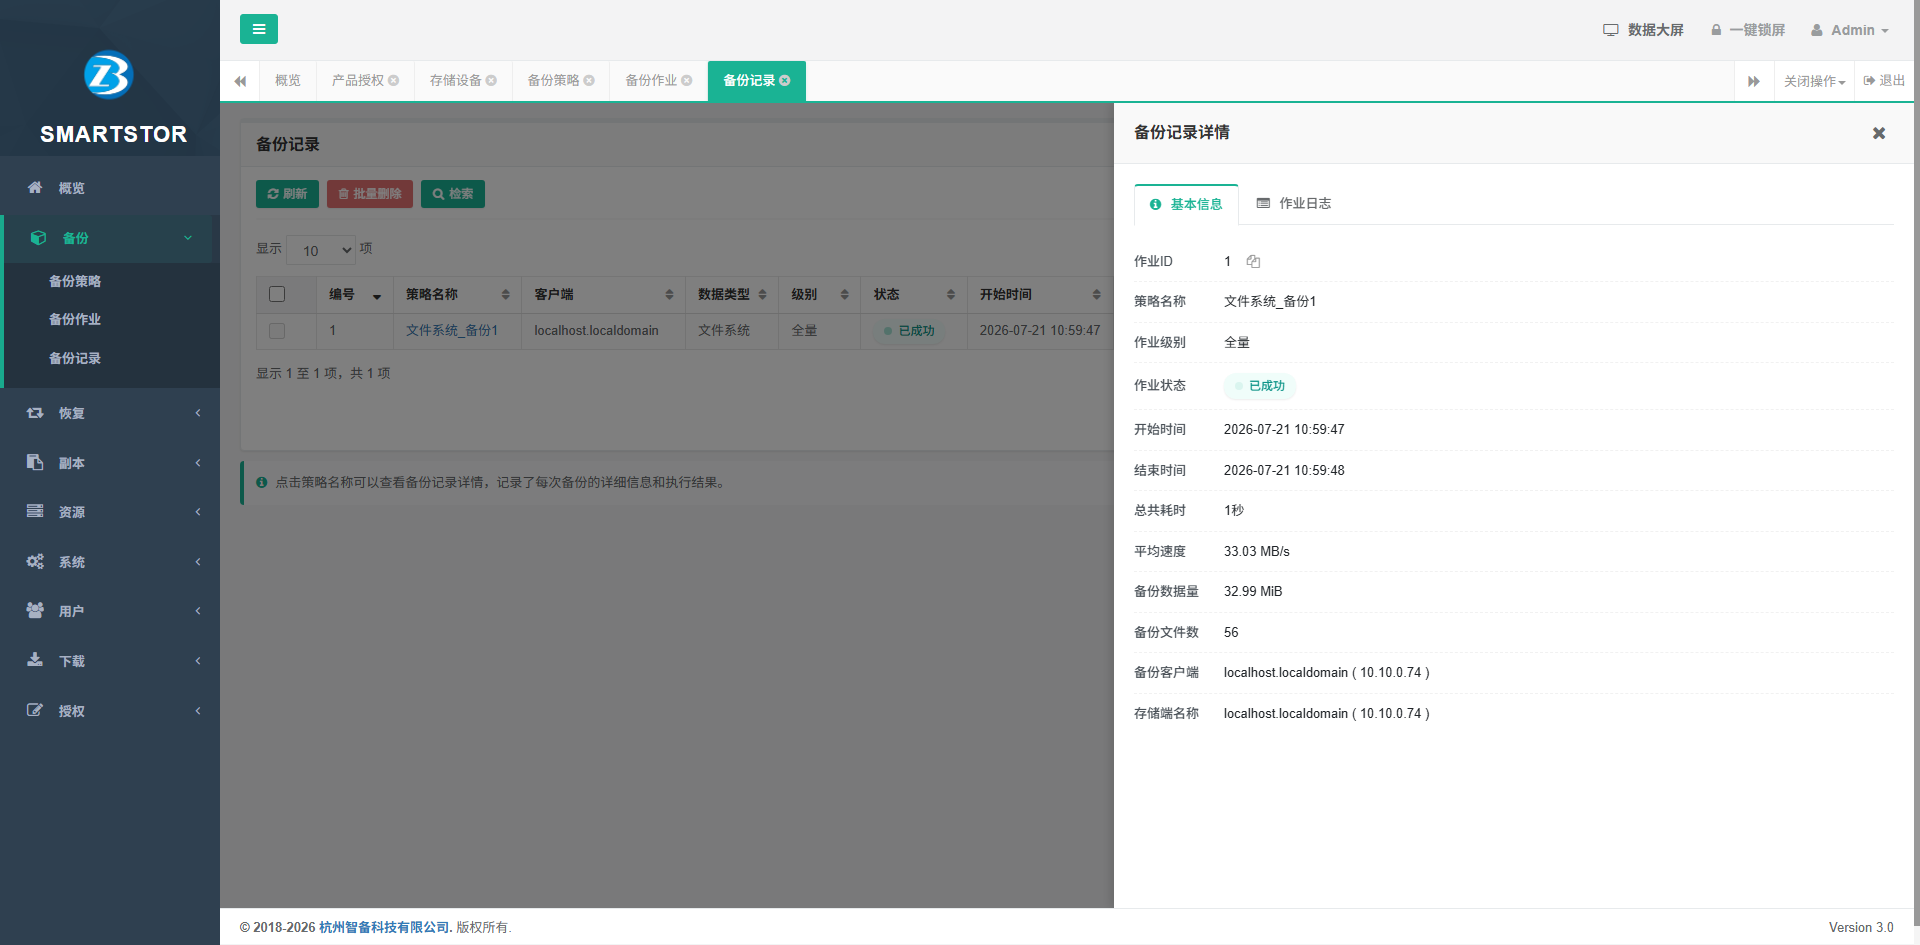The image size is (1920, 945).
Task: Expand the 下载 menu chevron
Action: (198, 661)
